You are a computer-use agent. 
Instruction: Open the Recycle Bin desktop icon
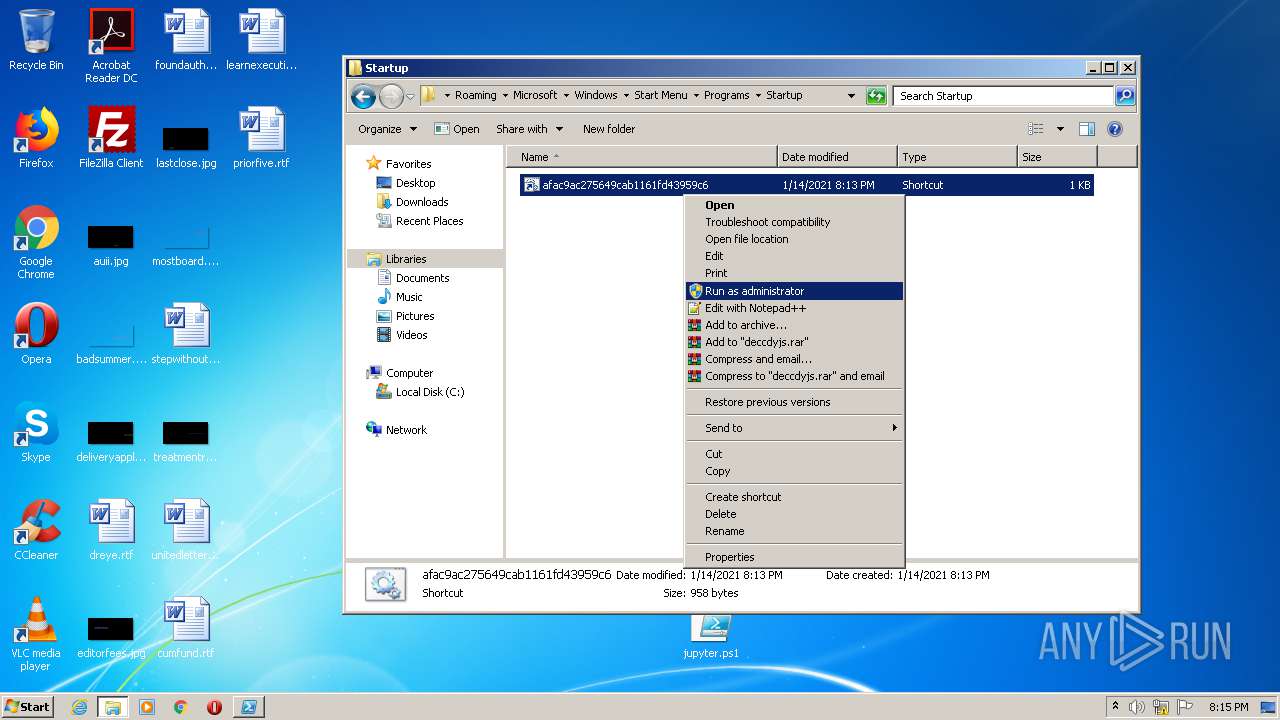point(36,40)
